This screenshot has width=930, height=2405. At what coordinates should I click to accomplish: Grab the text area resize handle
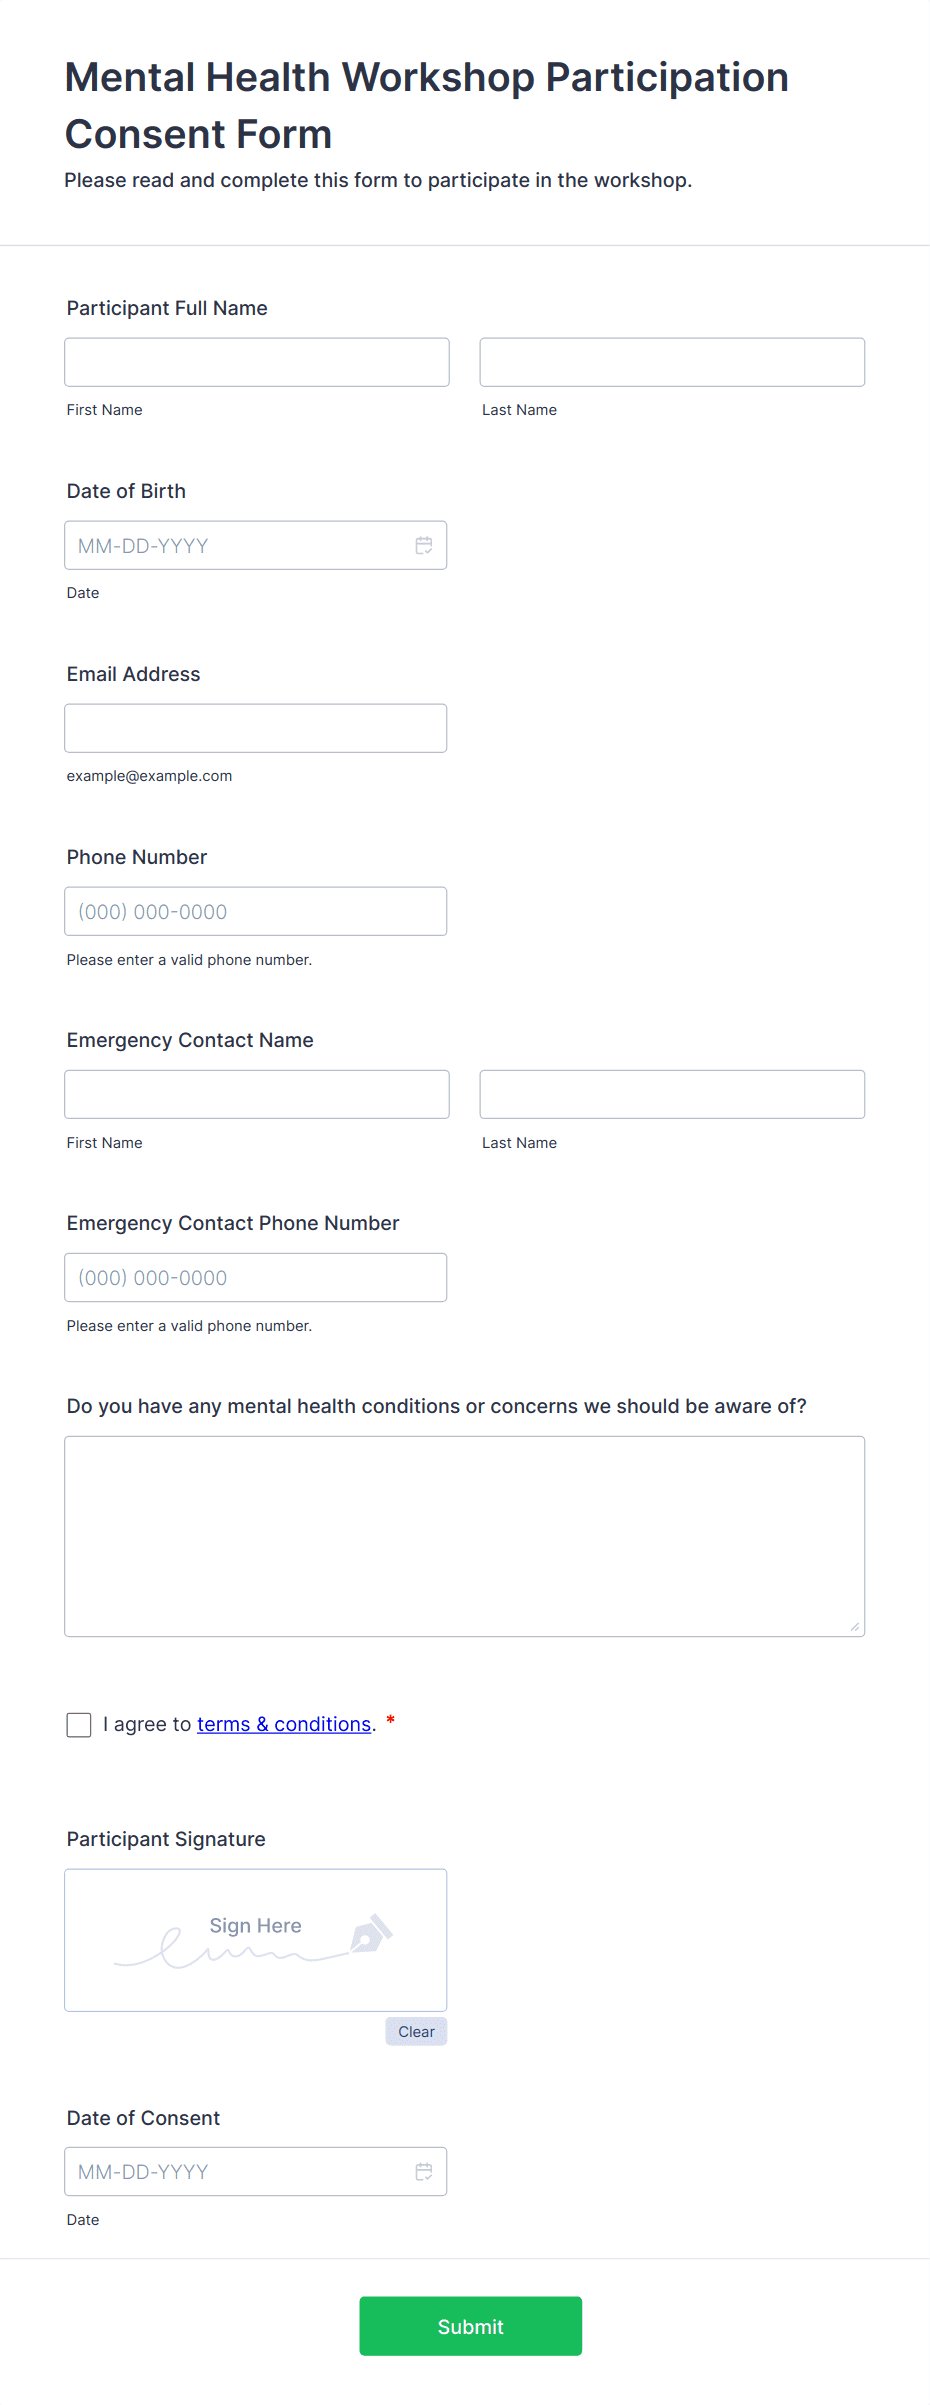855,1627
